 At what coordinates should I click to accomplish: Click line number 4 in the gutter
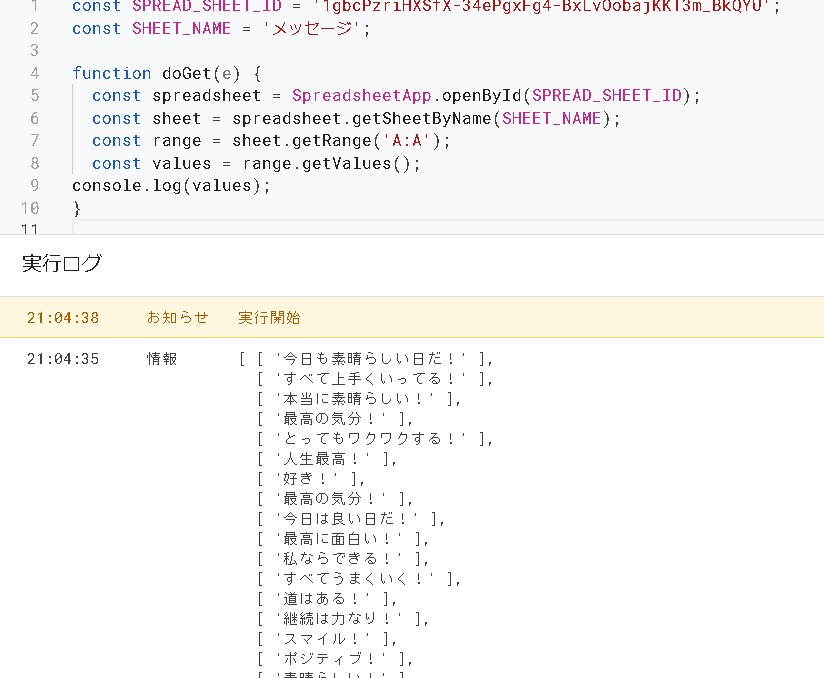point(34,73)
